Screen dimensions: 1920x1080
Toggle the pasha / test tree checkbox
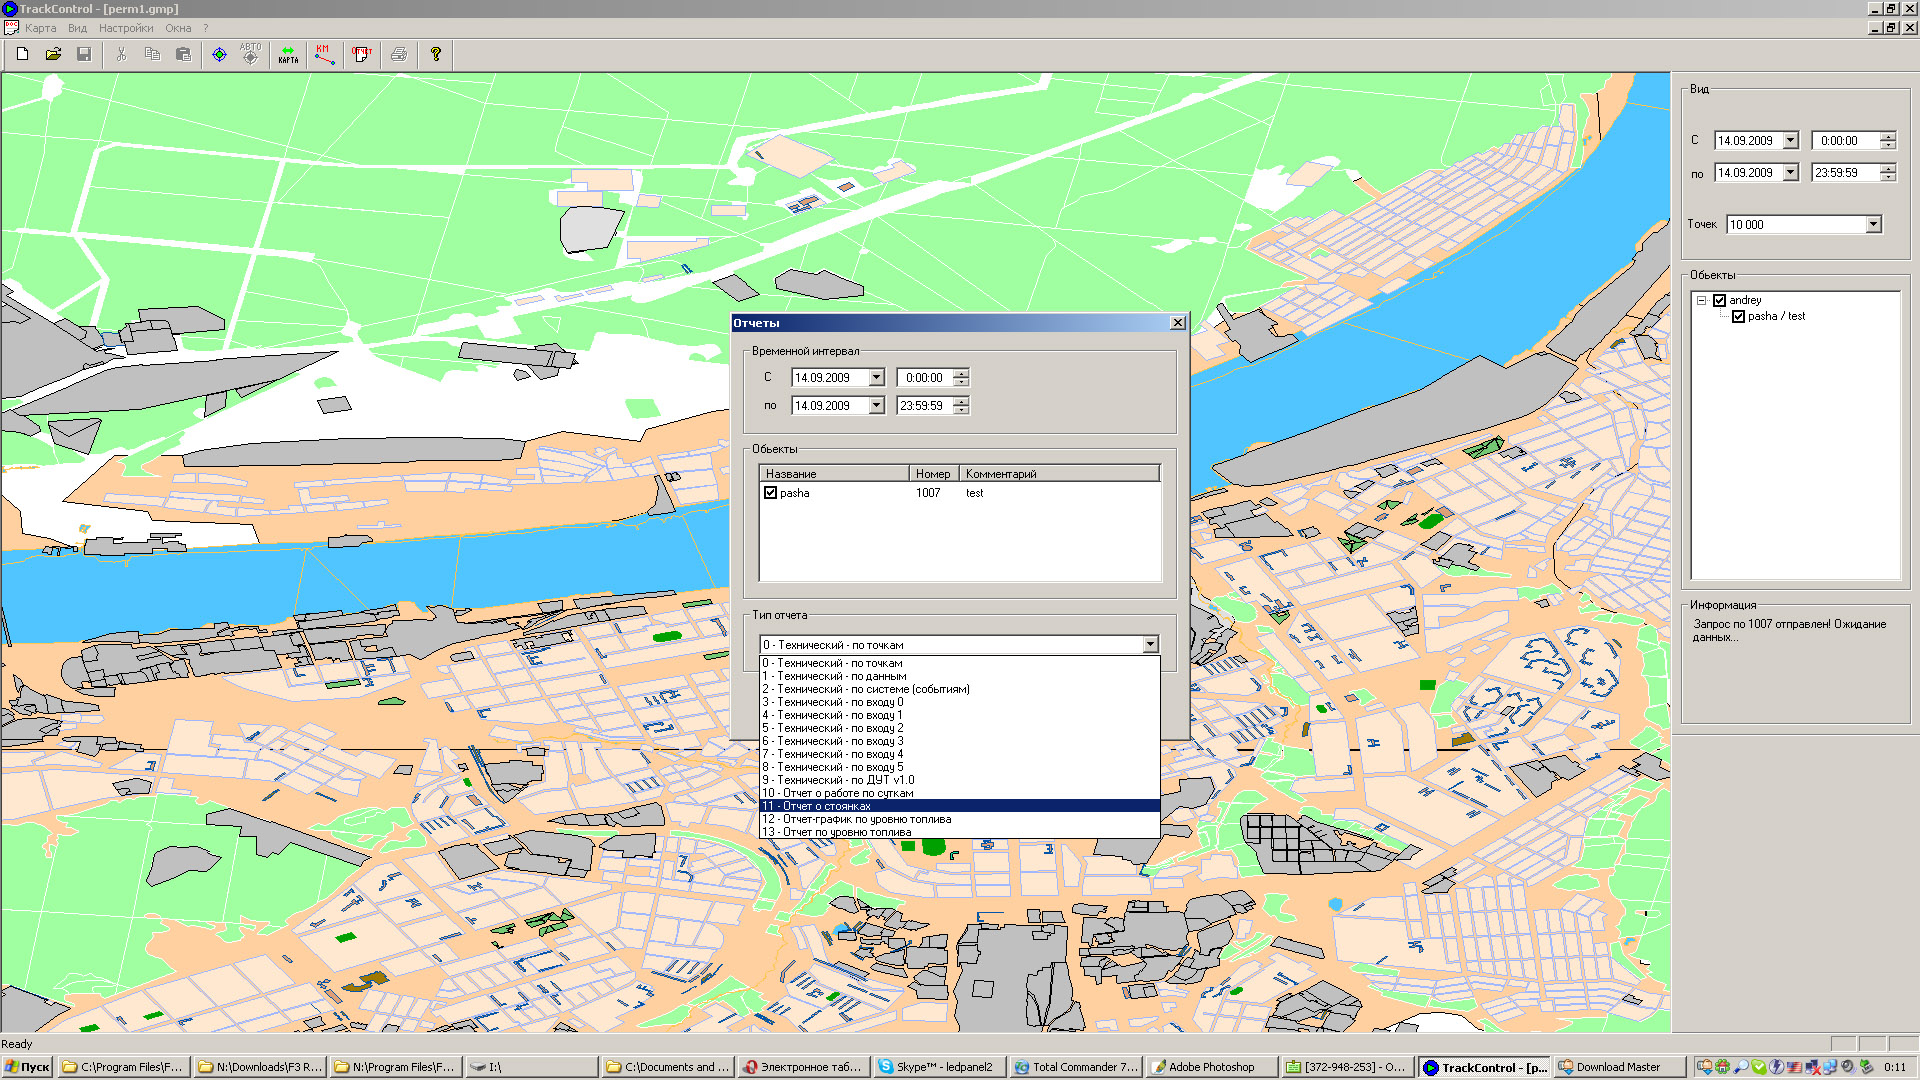tap(1738, 316)
